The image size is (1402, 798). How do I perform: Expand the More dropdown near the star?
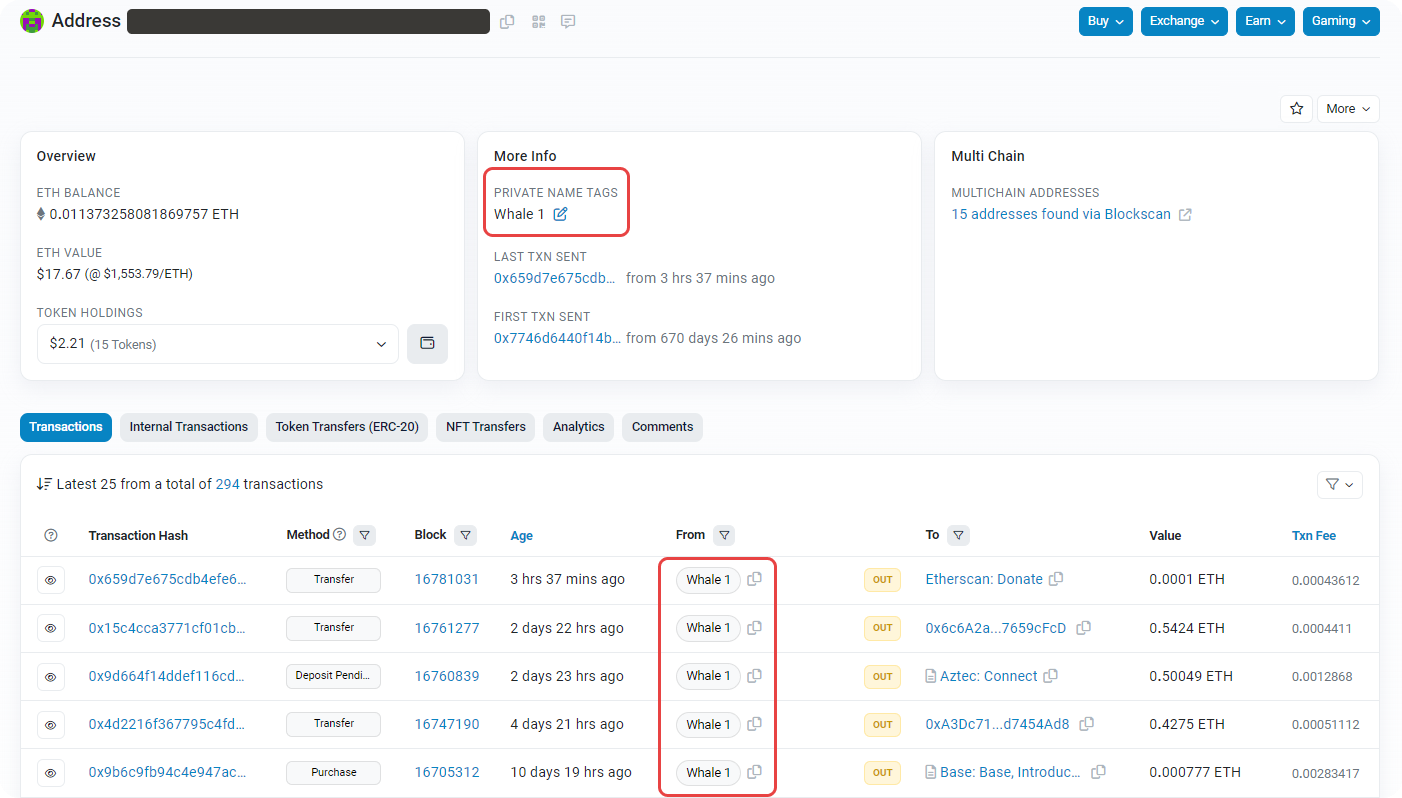[1347, 109]
